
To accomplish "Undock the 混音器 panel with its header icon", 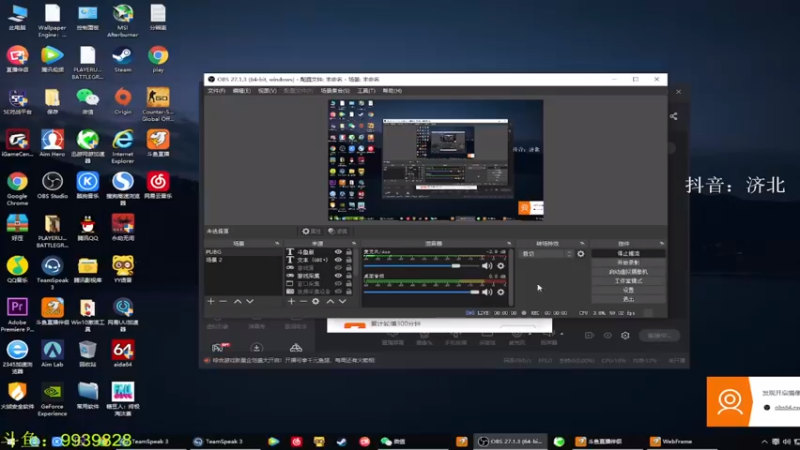I will 509,244.
